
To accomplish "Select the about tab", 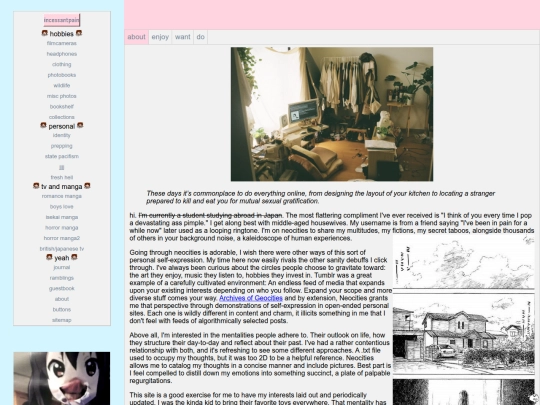I will pos(136,37).
